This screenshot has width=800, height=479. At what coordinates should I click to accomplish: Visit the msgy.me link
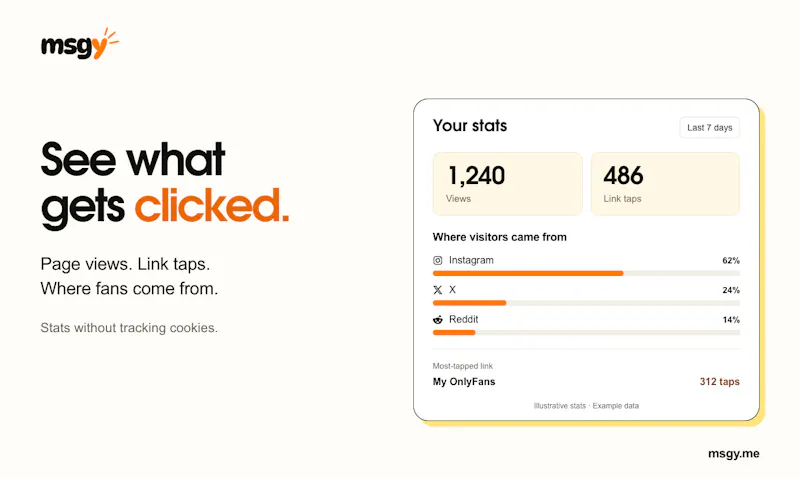click(x=734, y=453)
